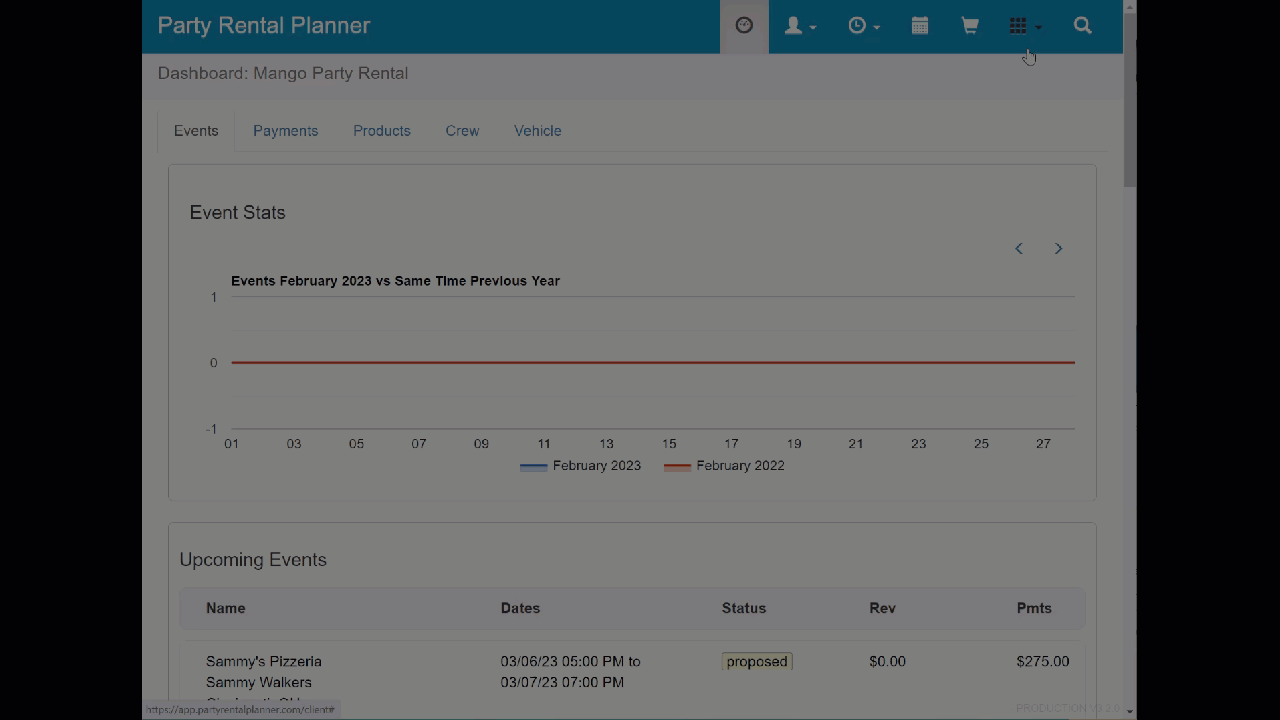Click the scrollbar down arrow
This screenshot has height=720, width=1280.
1130,712
